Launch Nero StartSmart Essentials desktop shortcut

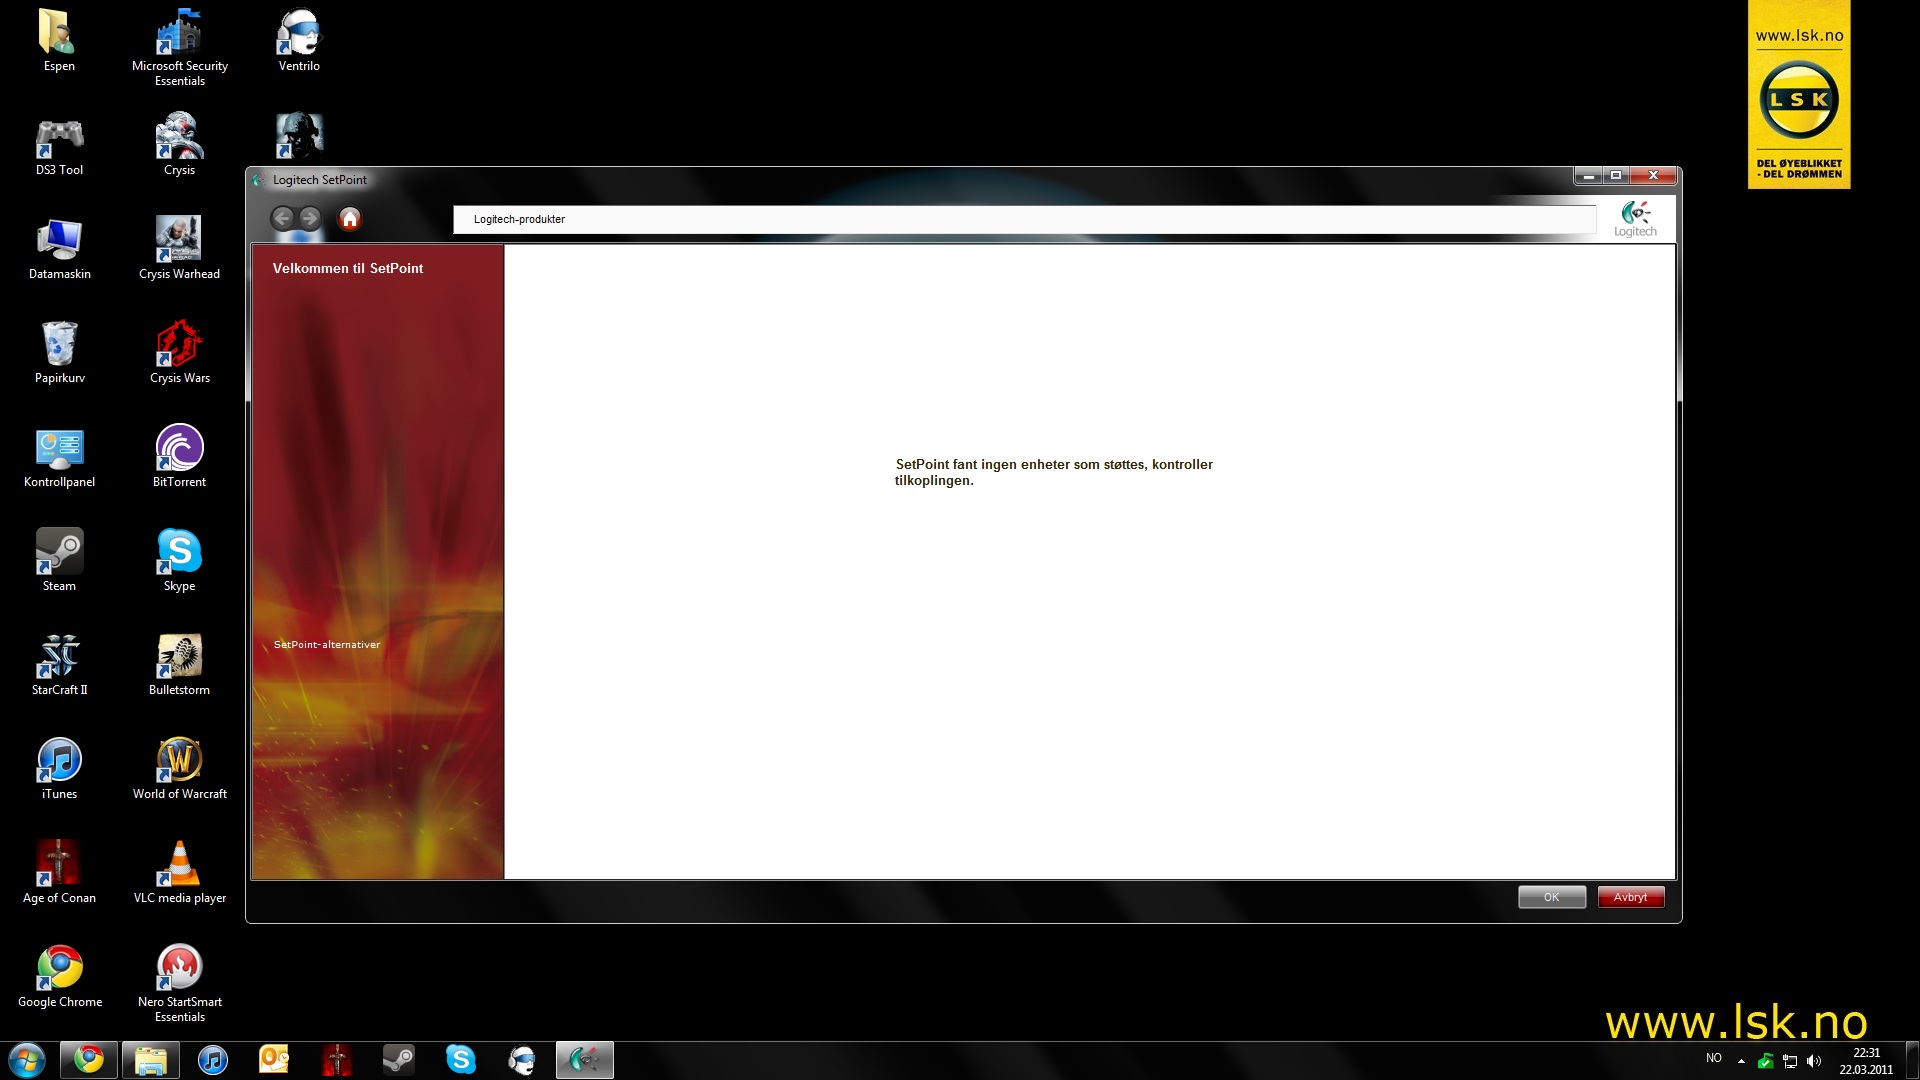click(x=180, y=984)
